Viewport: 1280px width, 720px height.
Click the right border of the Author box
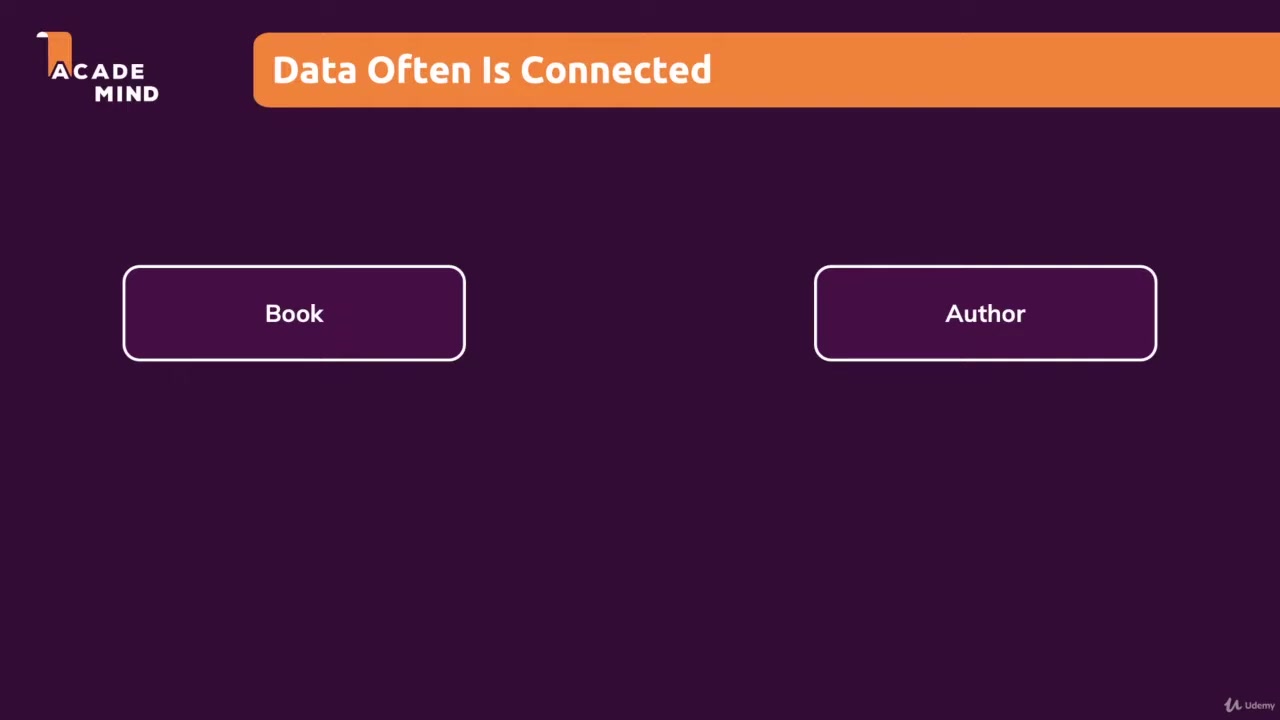coord(1156,313)
